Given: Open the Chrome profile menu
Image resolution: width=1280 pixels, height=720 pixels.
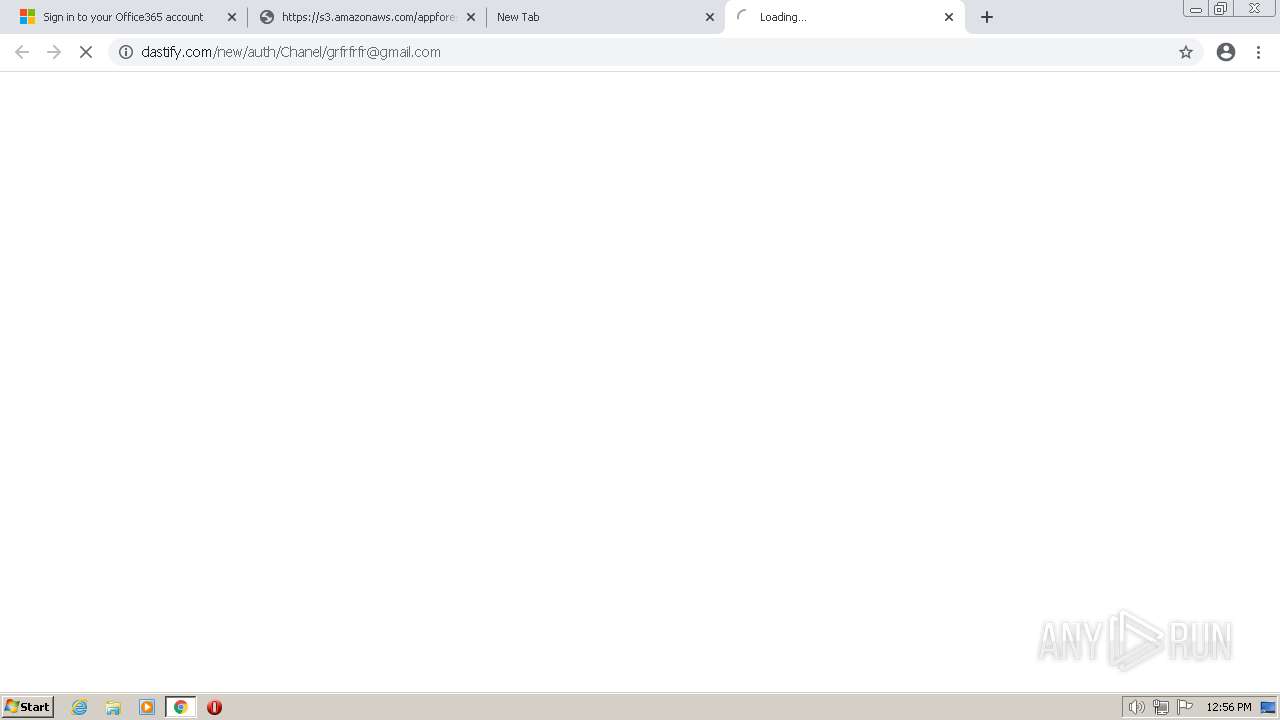Looking at the screenshot, I should 1226,52.
